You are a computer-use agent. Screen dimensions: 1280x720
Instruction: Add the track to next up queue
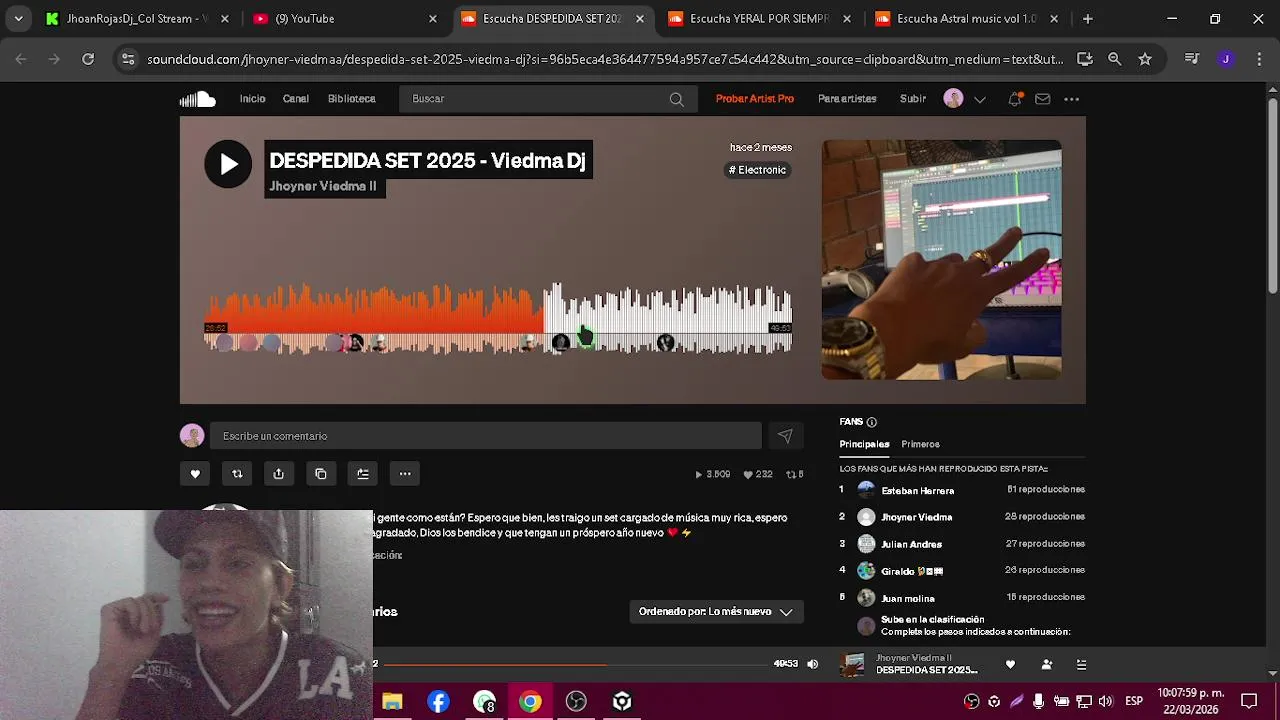pos(363,474)
